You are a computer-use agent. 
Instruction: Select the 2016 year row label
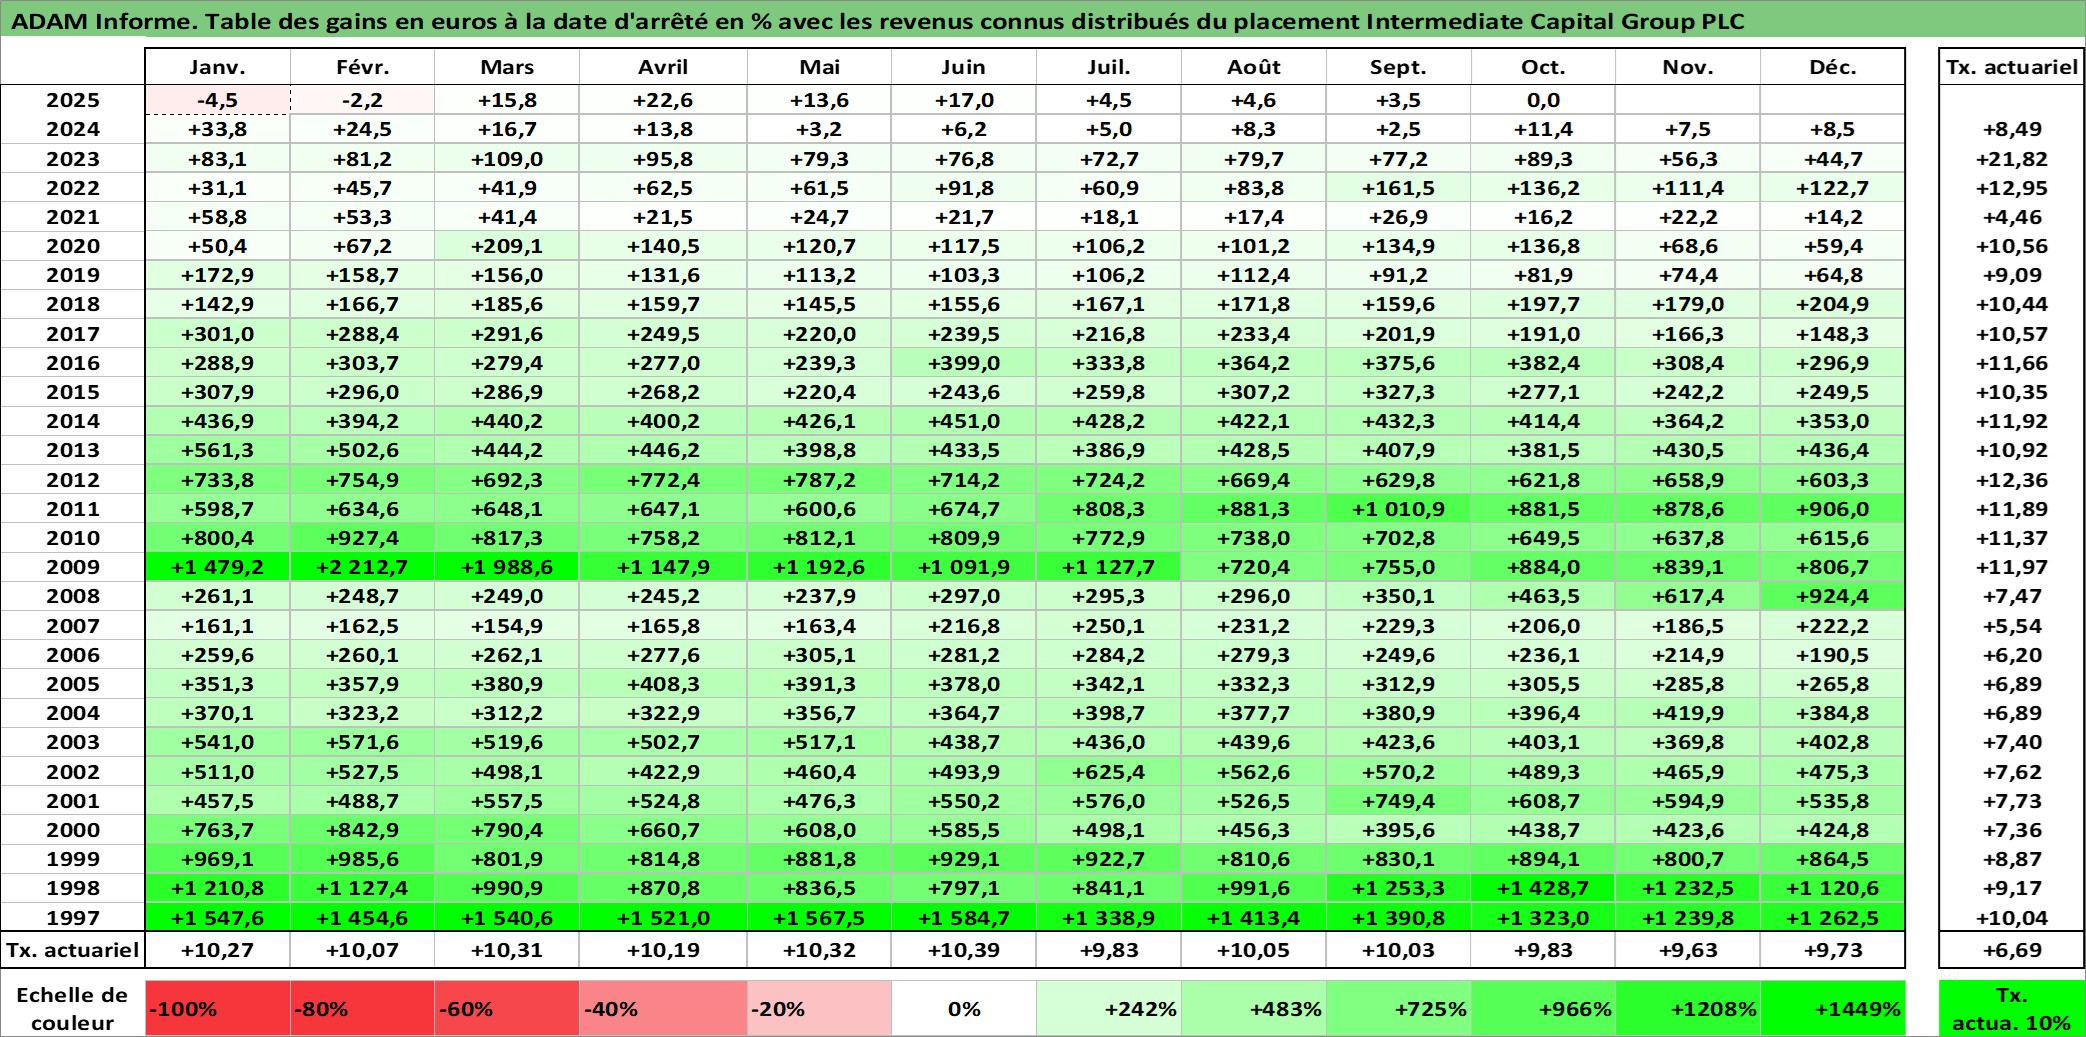coord(72,363)
